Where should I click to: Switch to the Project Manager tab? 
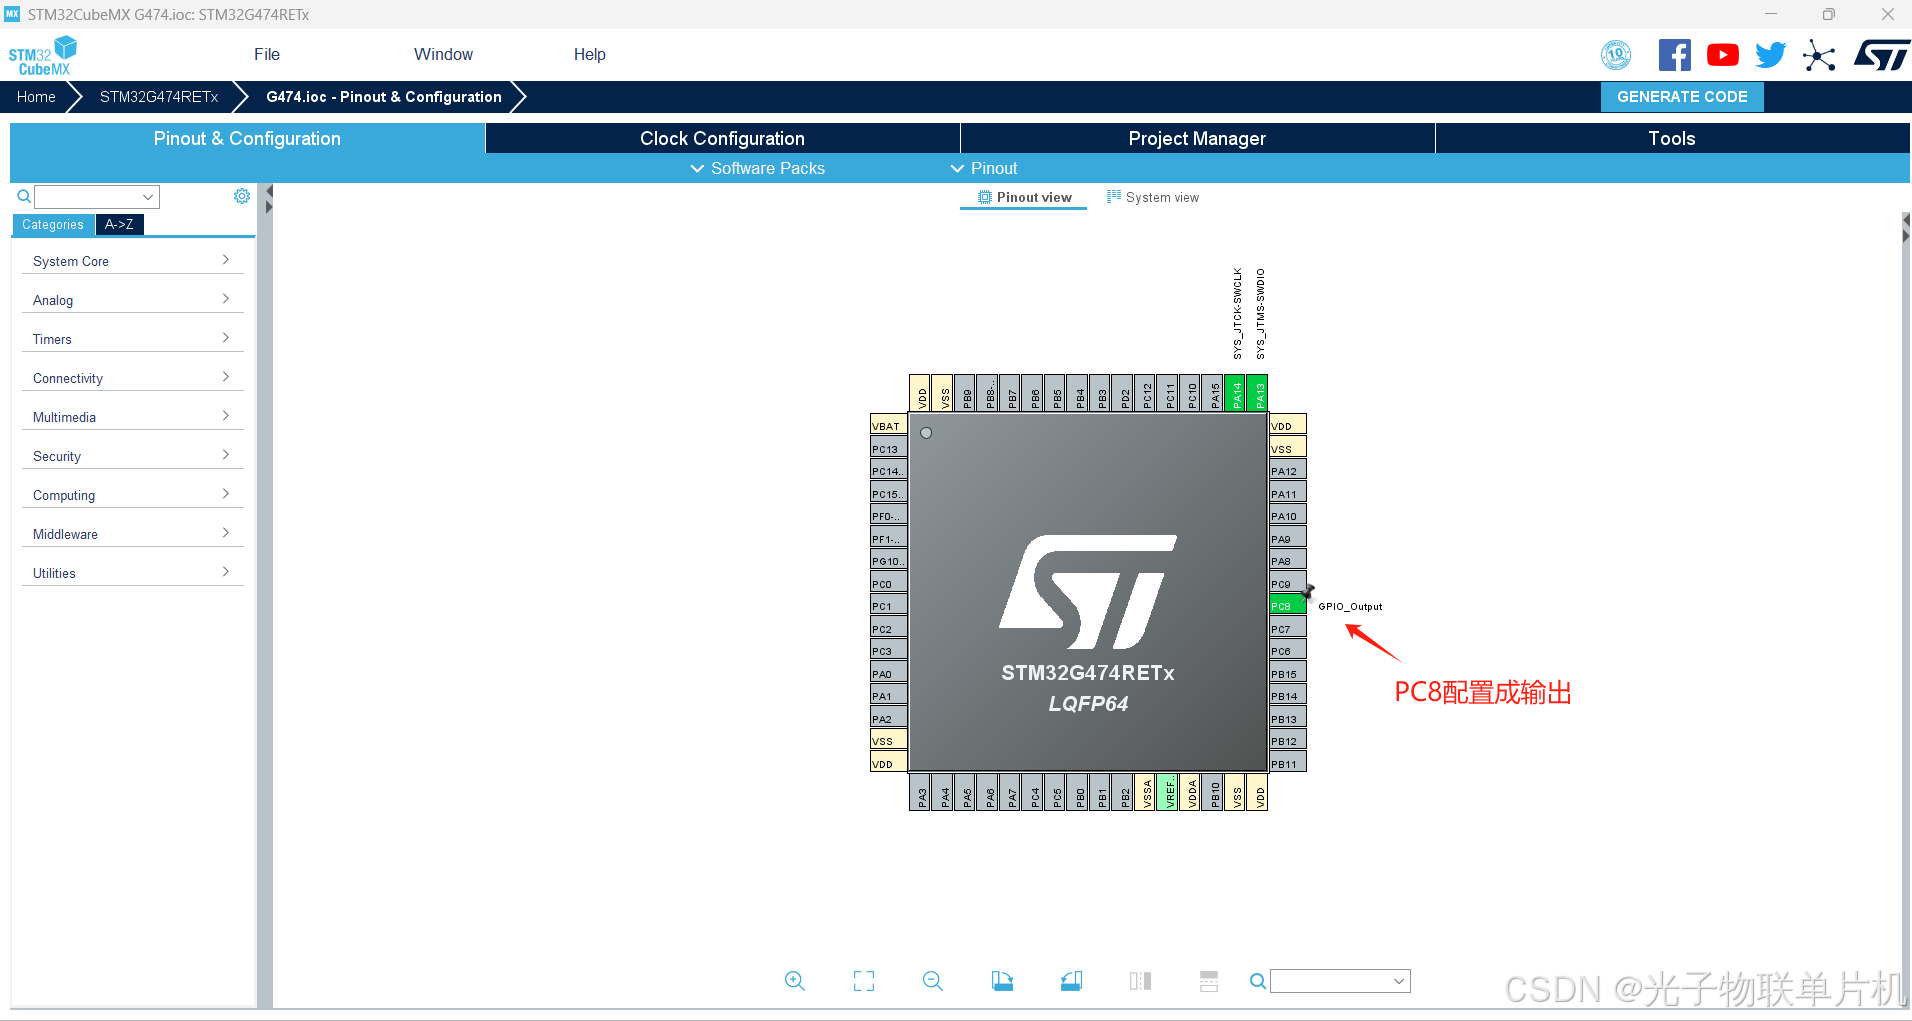pyautogui.click(x=1197, y=138)
